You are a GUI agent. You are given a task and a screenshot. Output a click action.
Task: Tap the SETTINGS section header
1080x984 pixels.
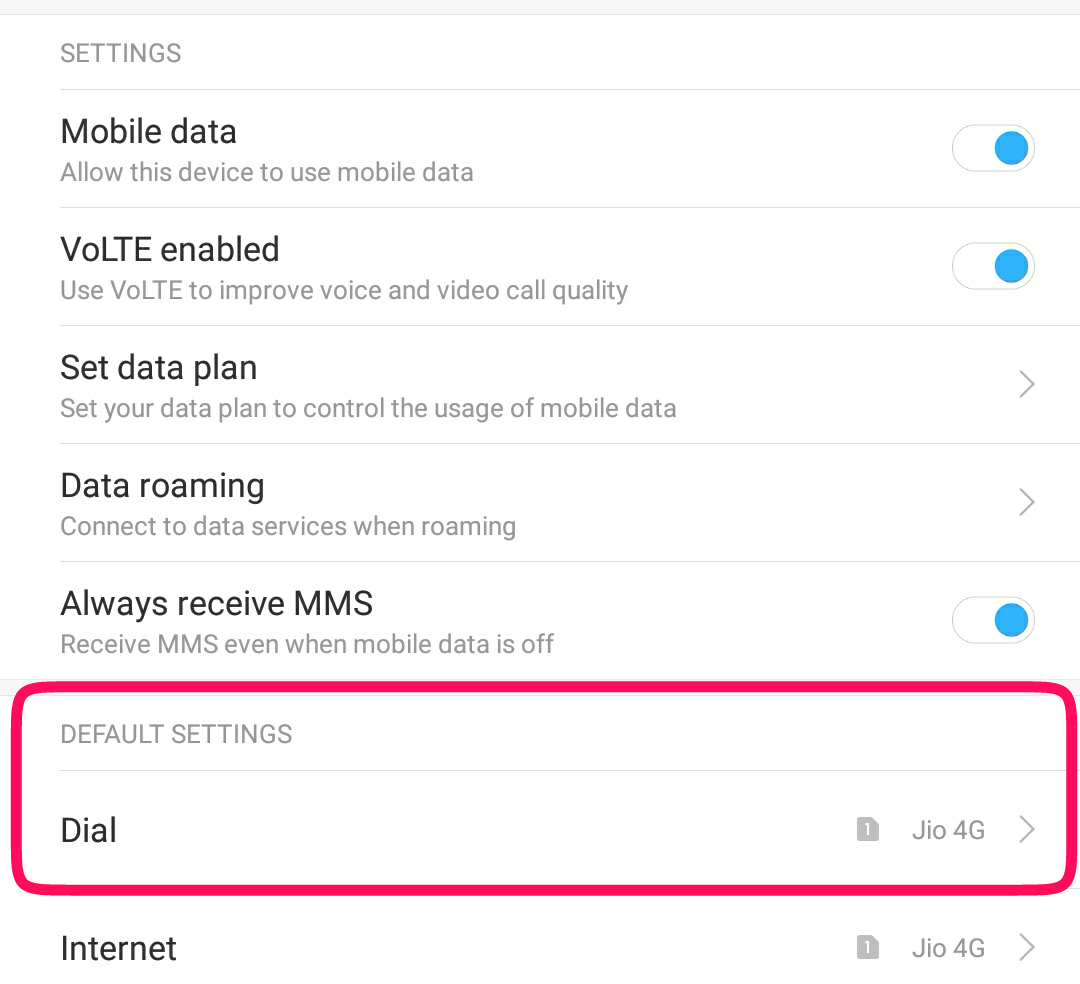click(x=121, y=53)
